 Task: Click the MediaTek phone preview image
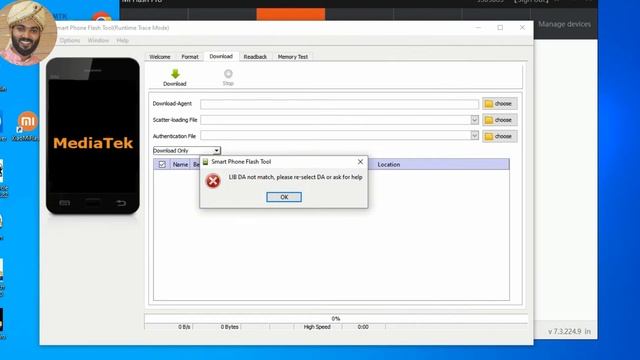[93, 136]
